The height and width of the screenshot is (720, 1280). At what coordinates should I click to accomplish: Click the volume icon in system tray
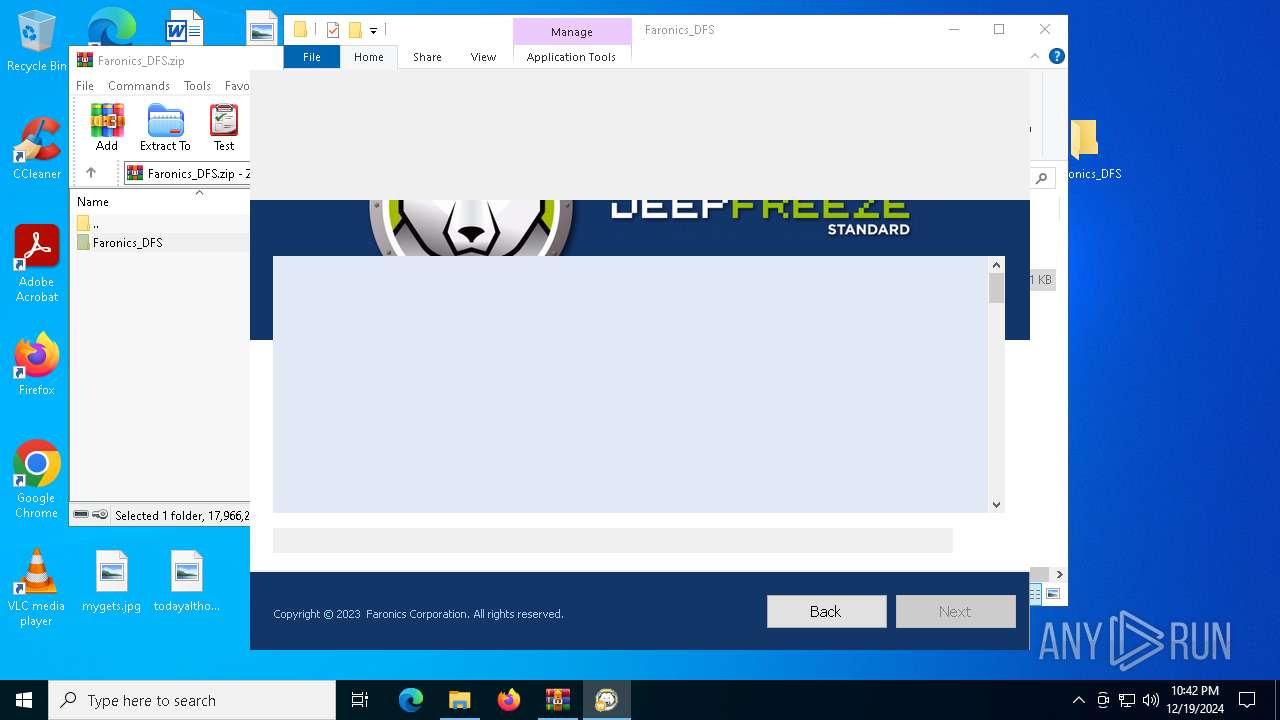tap(1151, 700)
